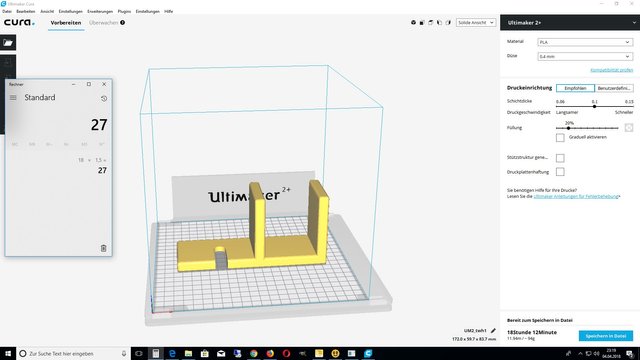Open File Explorer from the taskbar
The image size is (640, 360).
(188, 353)
